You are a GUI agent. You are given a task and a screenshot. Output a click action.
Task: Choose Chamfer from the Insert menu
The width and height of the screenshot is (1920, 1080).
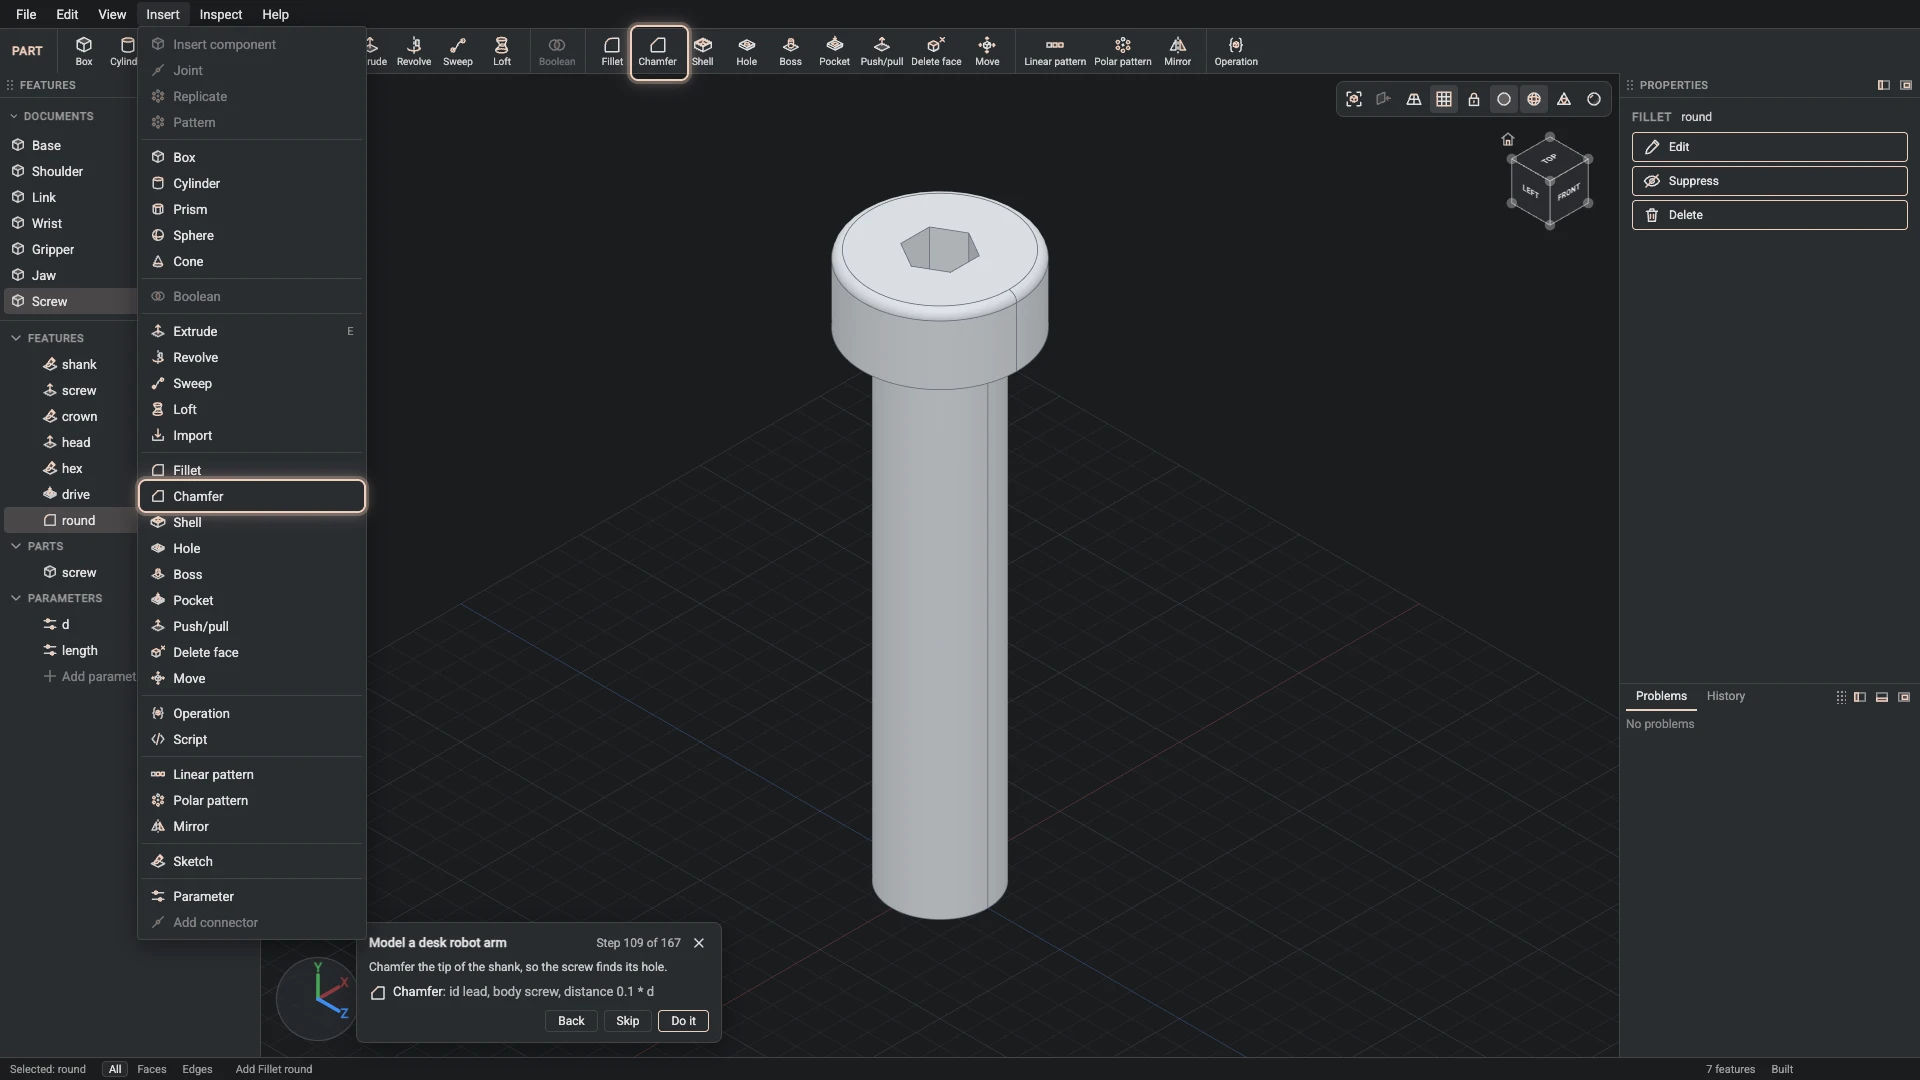[252, 496]
